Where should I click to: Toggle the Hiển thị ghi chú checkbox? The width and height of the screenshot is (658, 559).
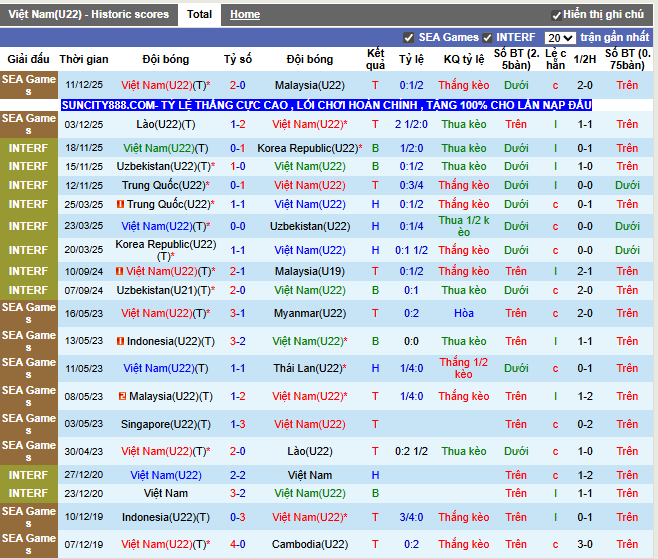point(556,16)
